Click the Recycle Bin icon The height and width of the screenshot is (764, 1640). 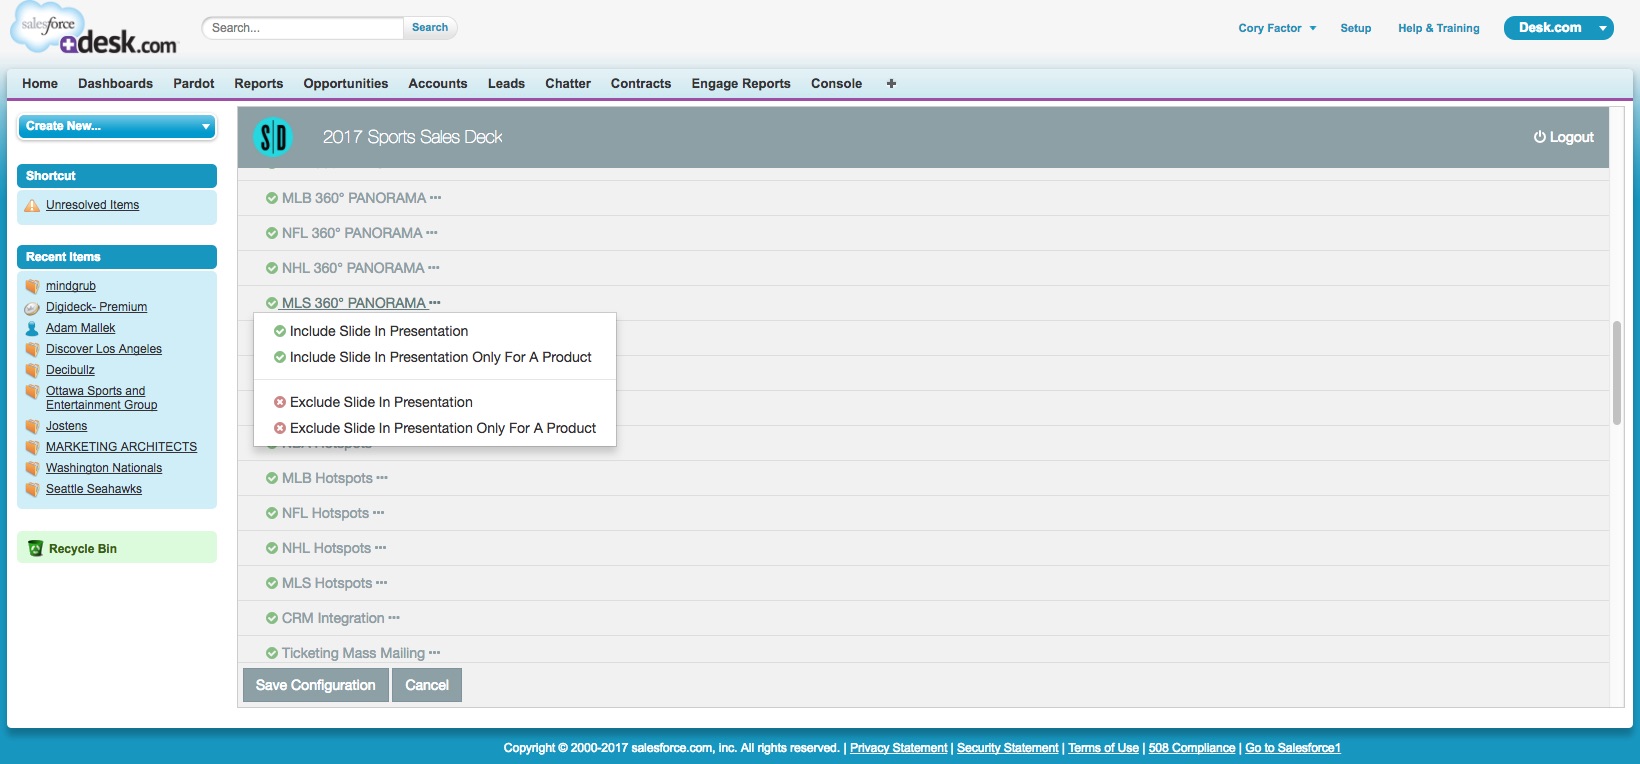click(x=36, y=548)
